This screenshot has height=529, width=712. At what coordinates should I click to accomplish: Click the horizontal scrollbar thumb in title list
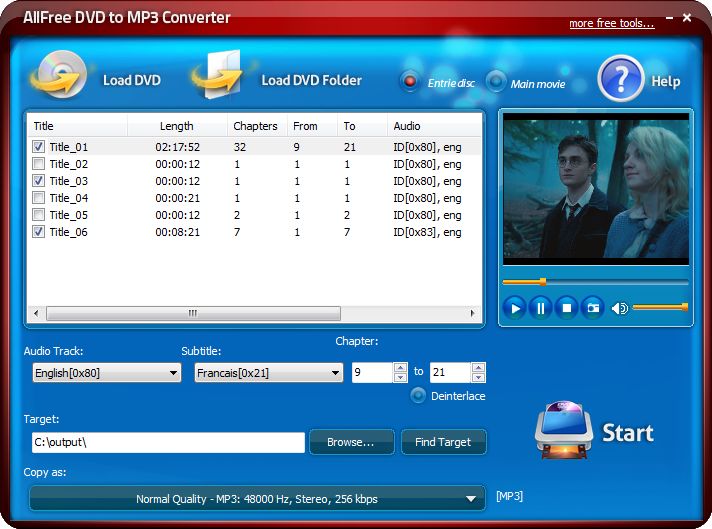pyautogui.click(x=193, y=313)
